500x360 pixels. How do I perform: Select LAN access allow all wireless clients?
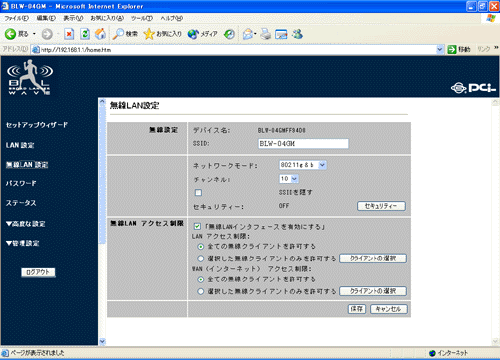[x=201, y=247]
